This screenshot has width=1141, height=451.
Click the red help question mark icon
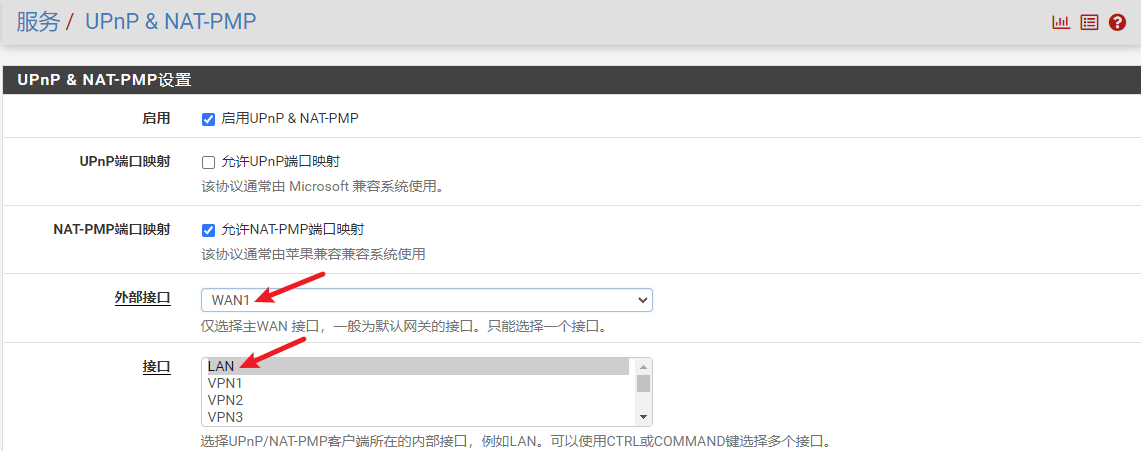click(1117, 22)
